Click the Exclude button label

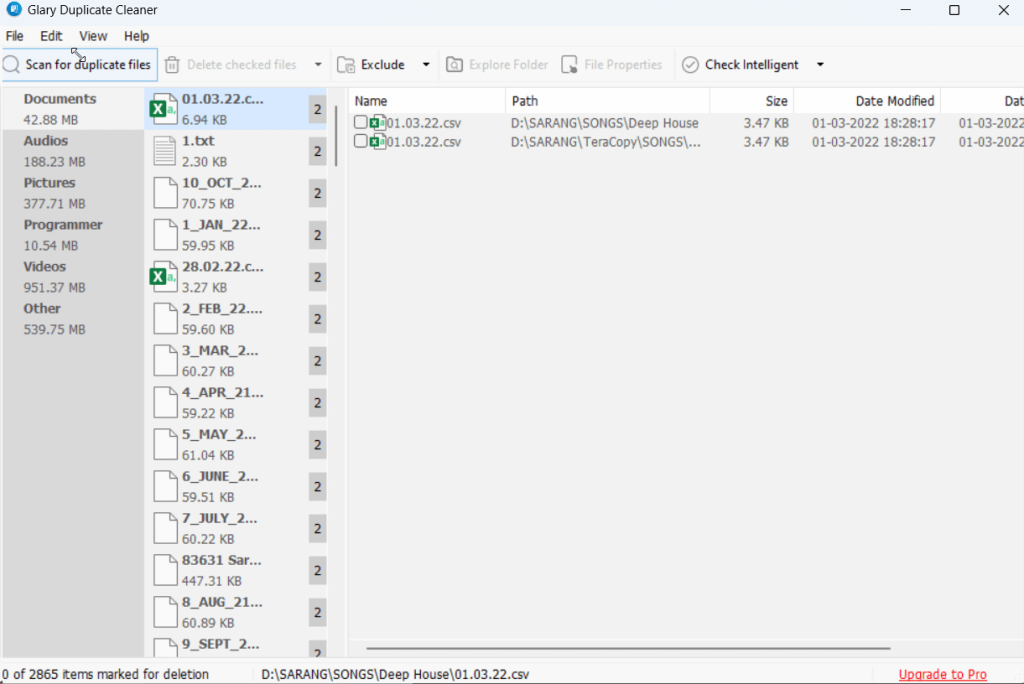[x=383, y=65]
